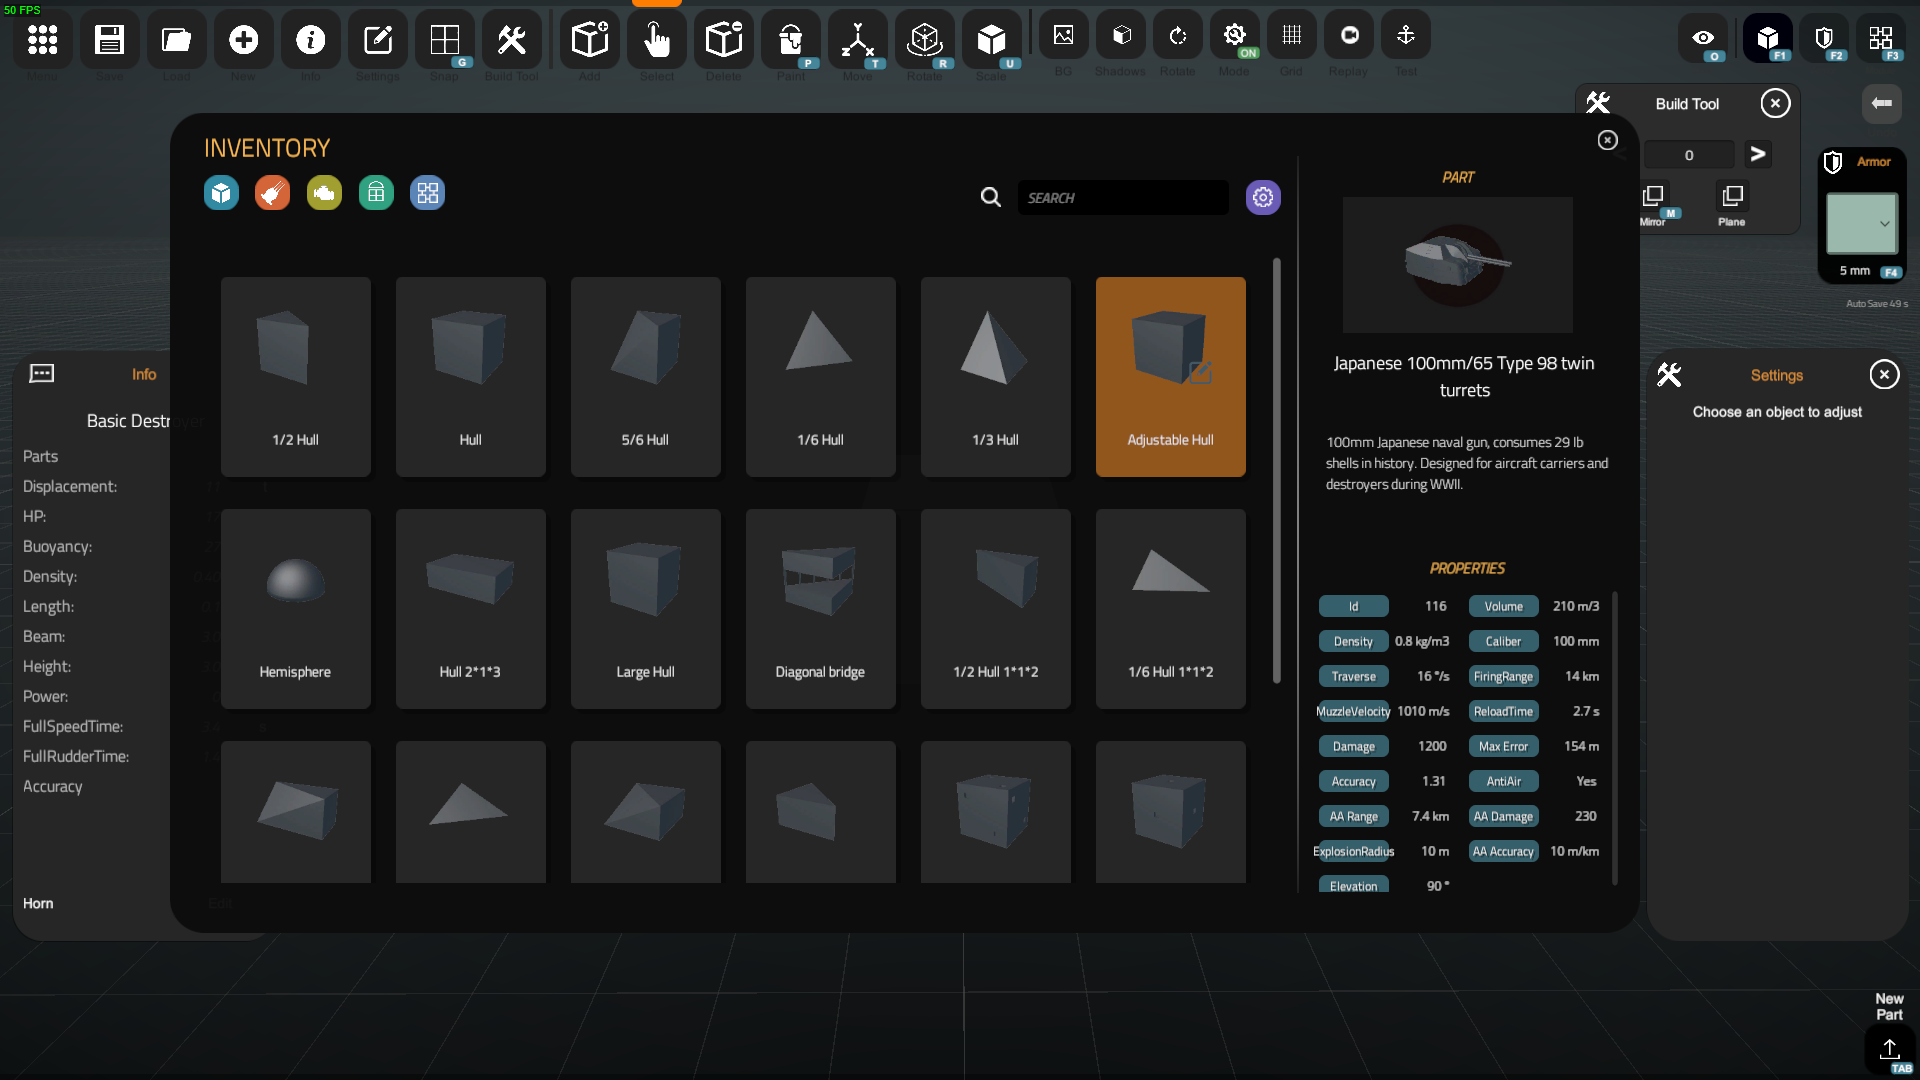Screen dimensions: 1920x1080
Task: Switch to the Armor F2 view tab
Action: [x=1824, y=38]
